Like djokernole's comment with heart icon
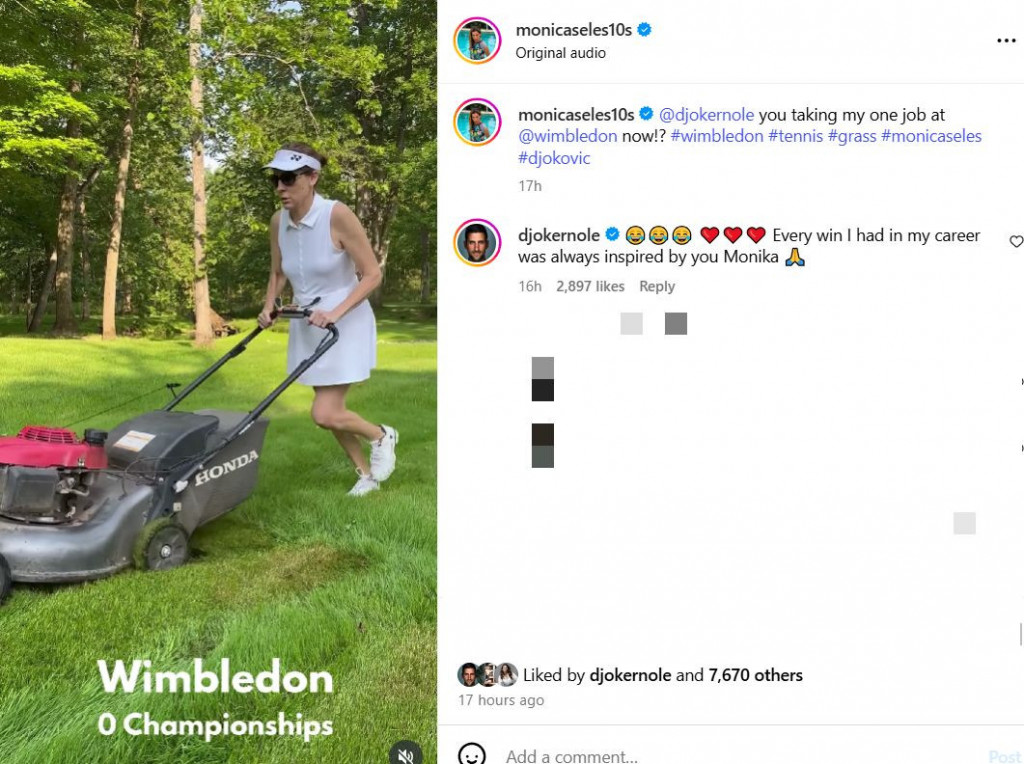Viewport: 1024px width, 764px height. pyautogui.click(x=1016, y=242)
